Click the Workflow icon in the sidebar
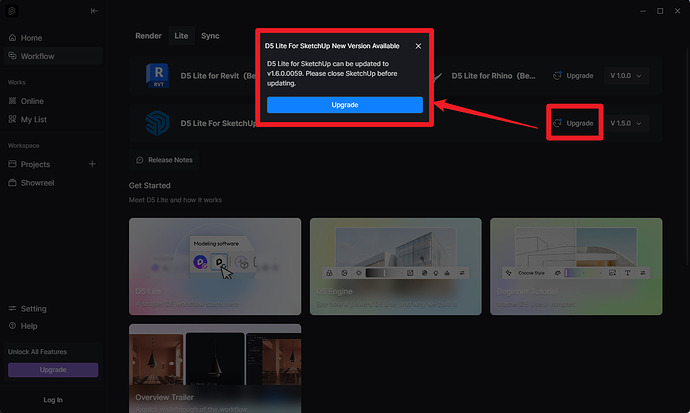Screen dimensions: 690x413 [12, 56]
